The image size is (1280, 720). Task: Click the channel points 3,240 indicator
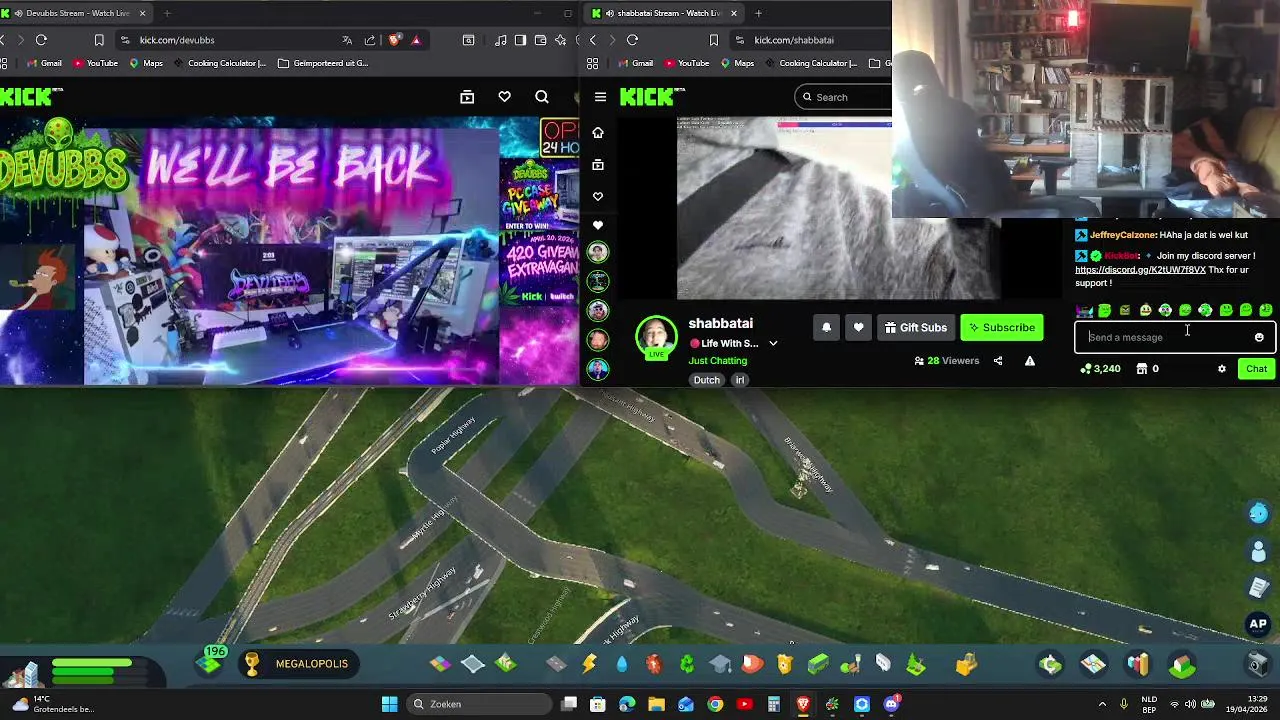pyautogui.click(x=1100, y=369)
